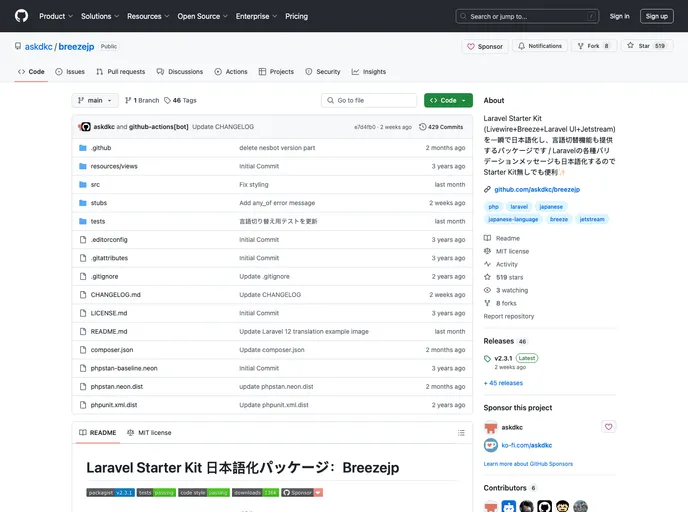Click the askdkc avatar in commit row

85,127
